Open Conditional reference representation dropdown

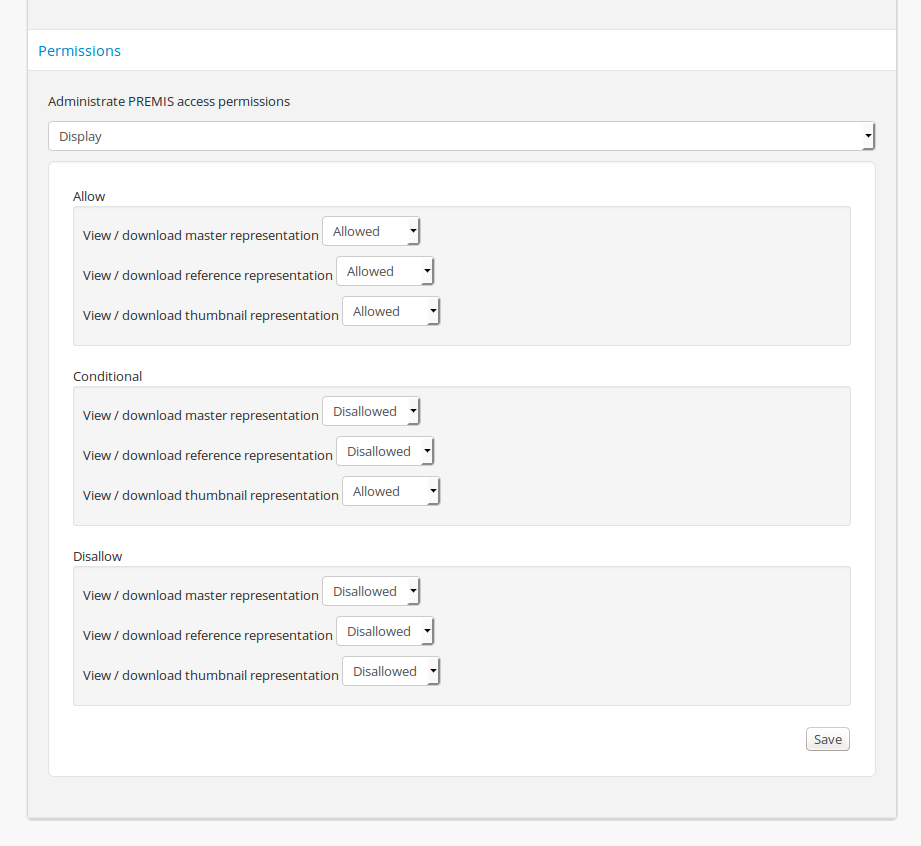(x=385, y=452)
